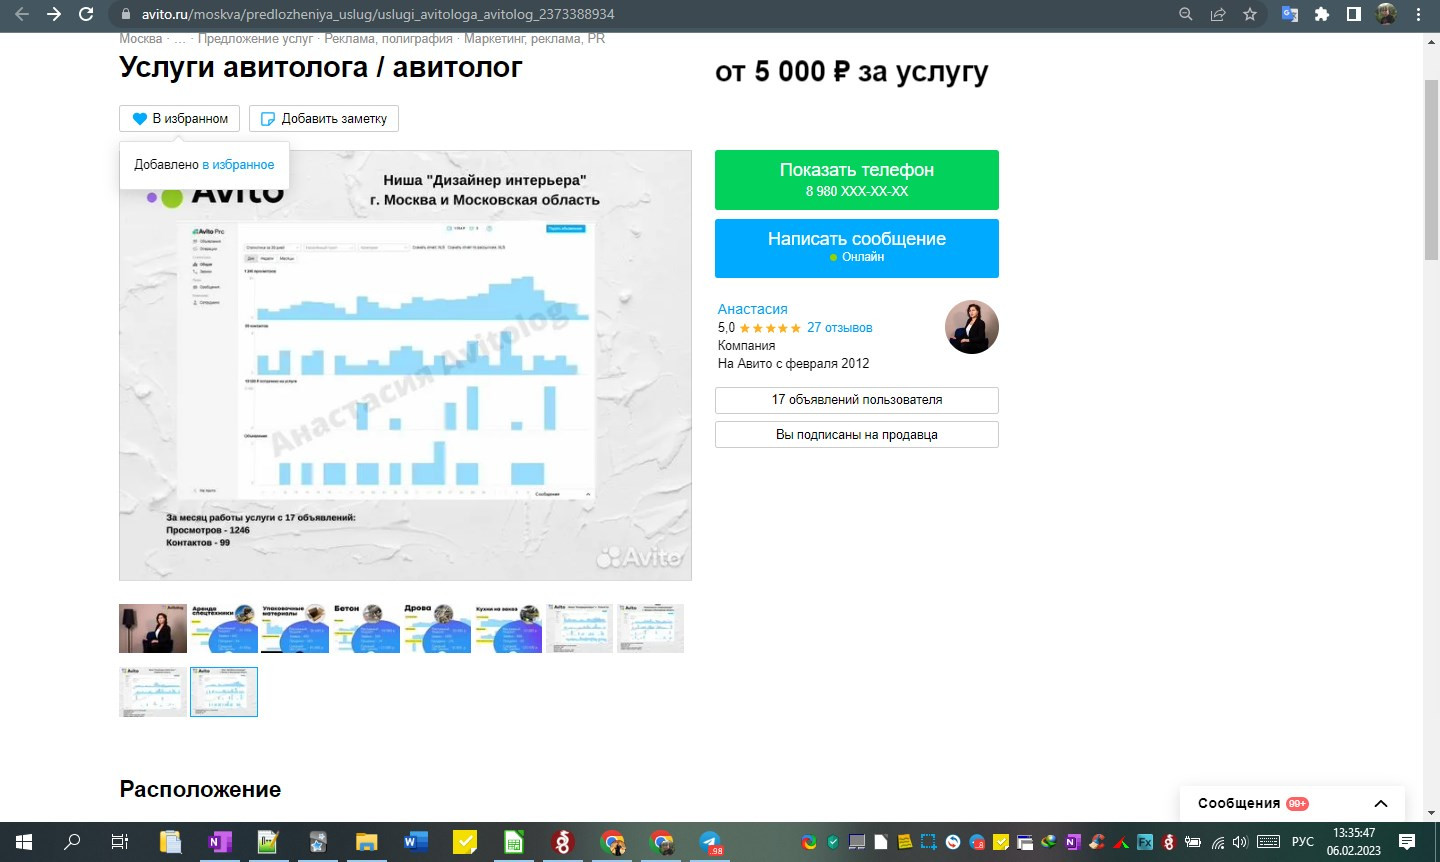This screenshot has height=862, width=1440.
Task: Open the yellow checkmark notes app in taskbar
Action: coord(465,842)
